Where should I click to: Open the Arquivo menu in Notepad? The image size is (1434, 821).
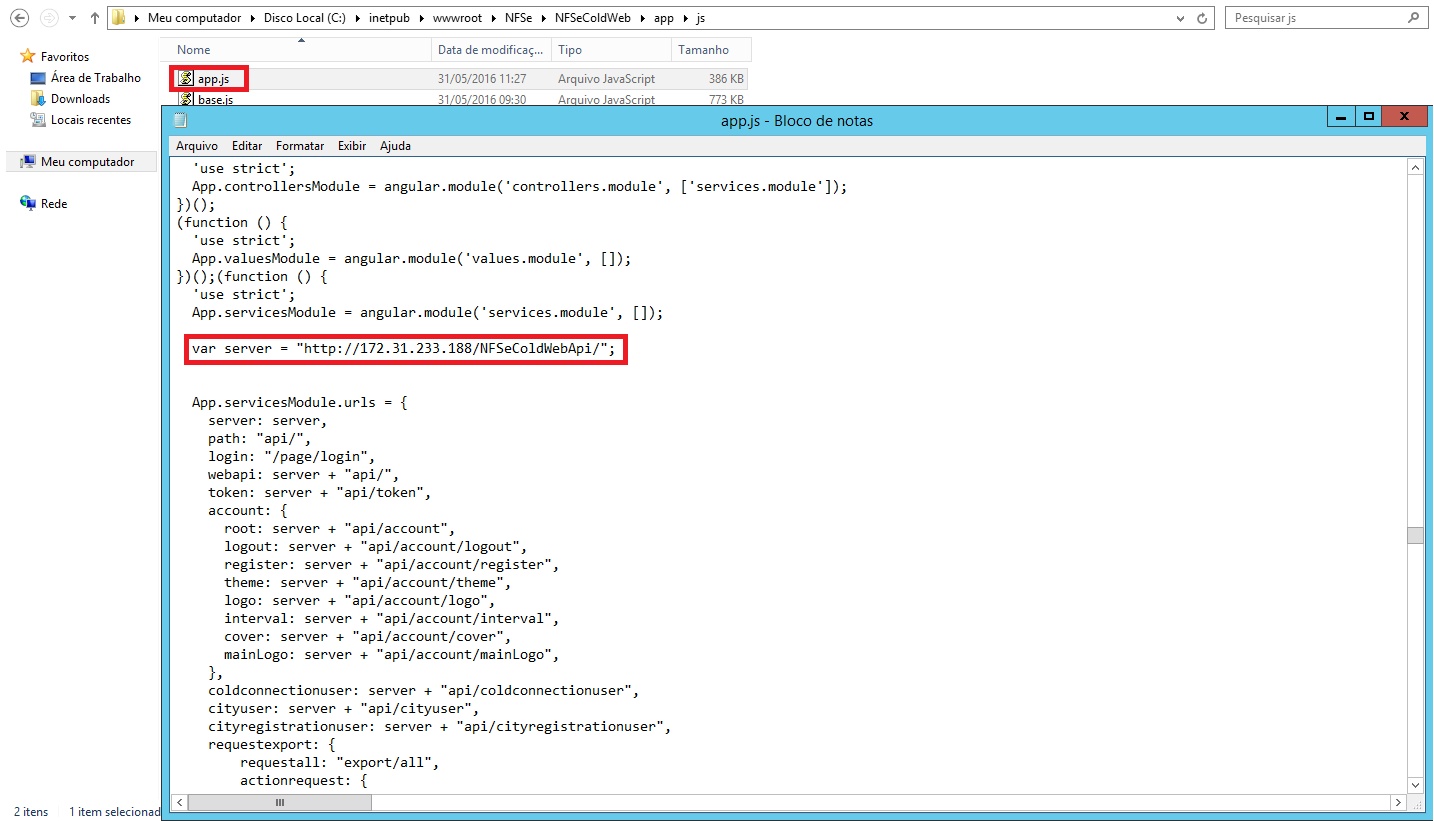click(x=196, y=146)
